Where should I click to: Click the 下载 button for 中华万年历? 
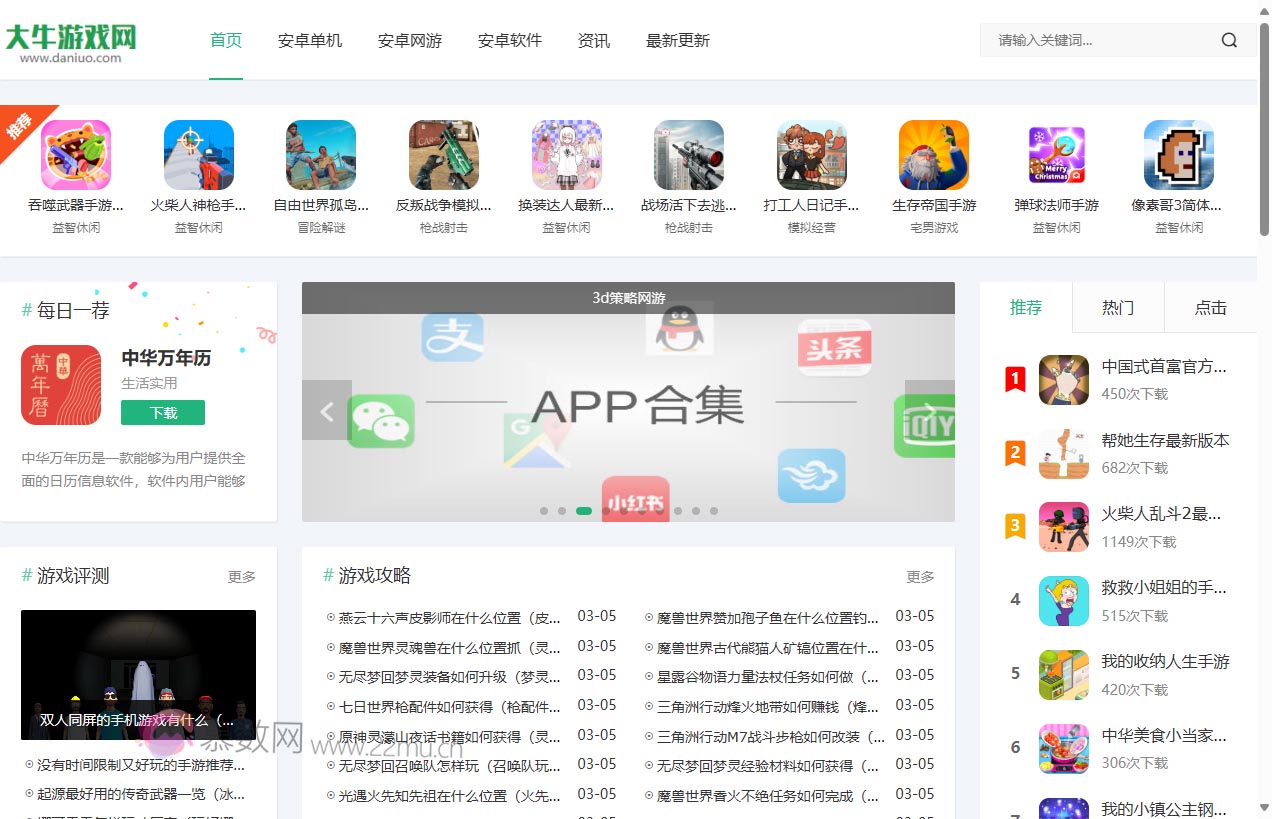click(162, 412)
